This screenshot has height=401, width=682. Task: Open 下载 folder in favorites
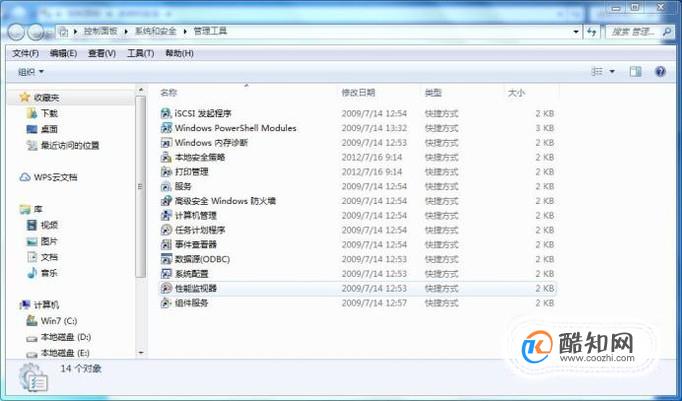click(x=42, y=114)
